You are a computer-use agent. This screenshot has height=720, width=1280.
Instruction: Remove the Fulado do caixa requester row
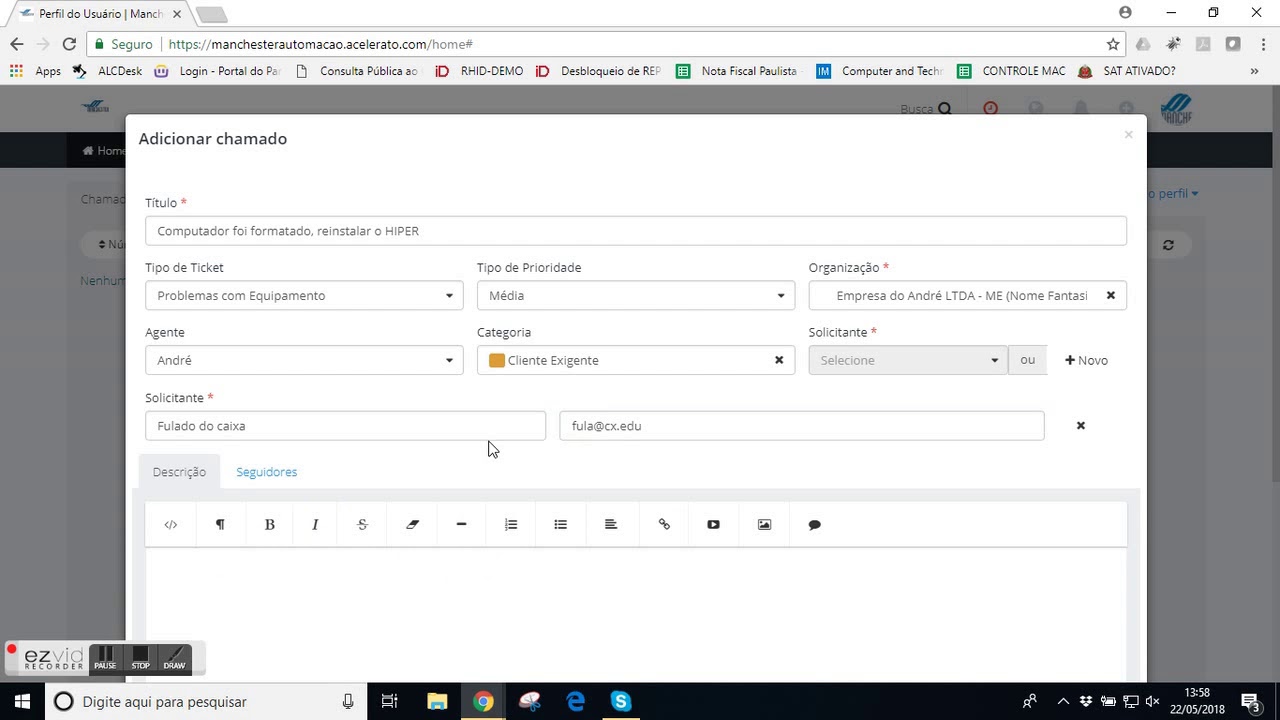click(1080, 425)
